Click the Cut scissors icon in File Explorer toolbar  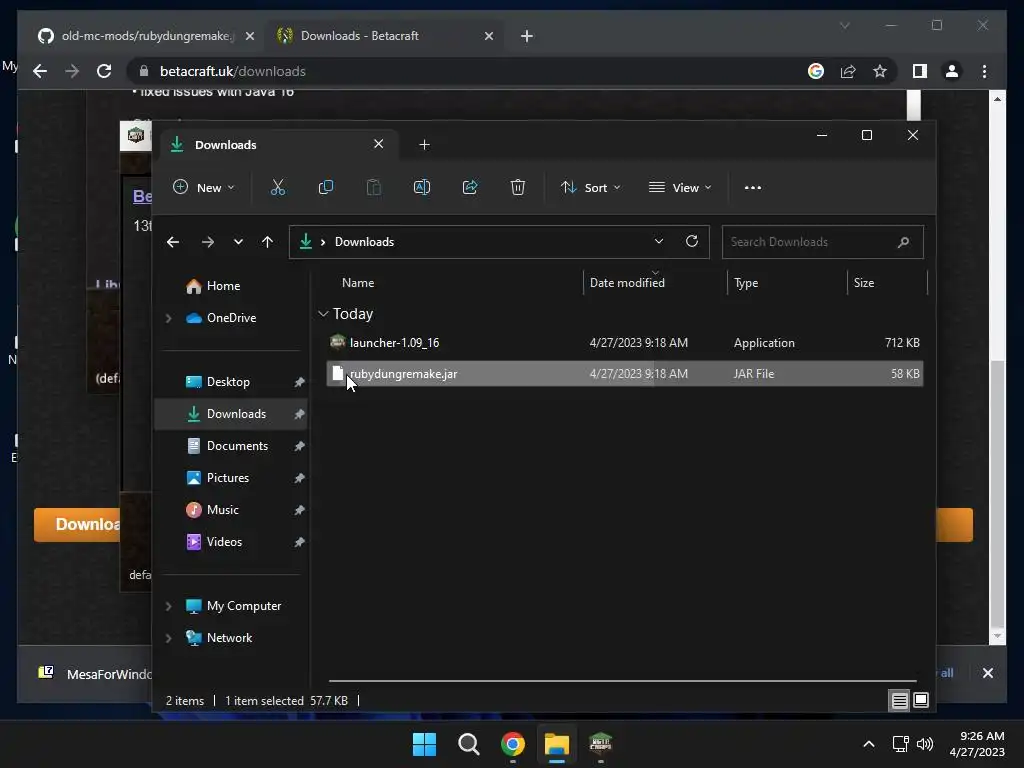point(278,187)
